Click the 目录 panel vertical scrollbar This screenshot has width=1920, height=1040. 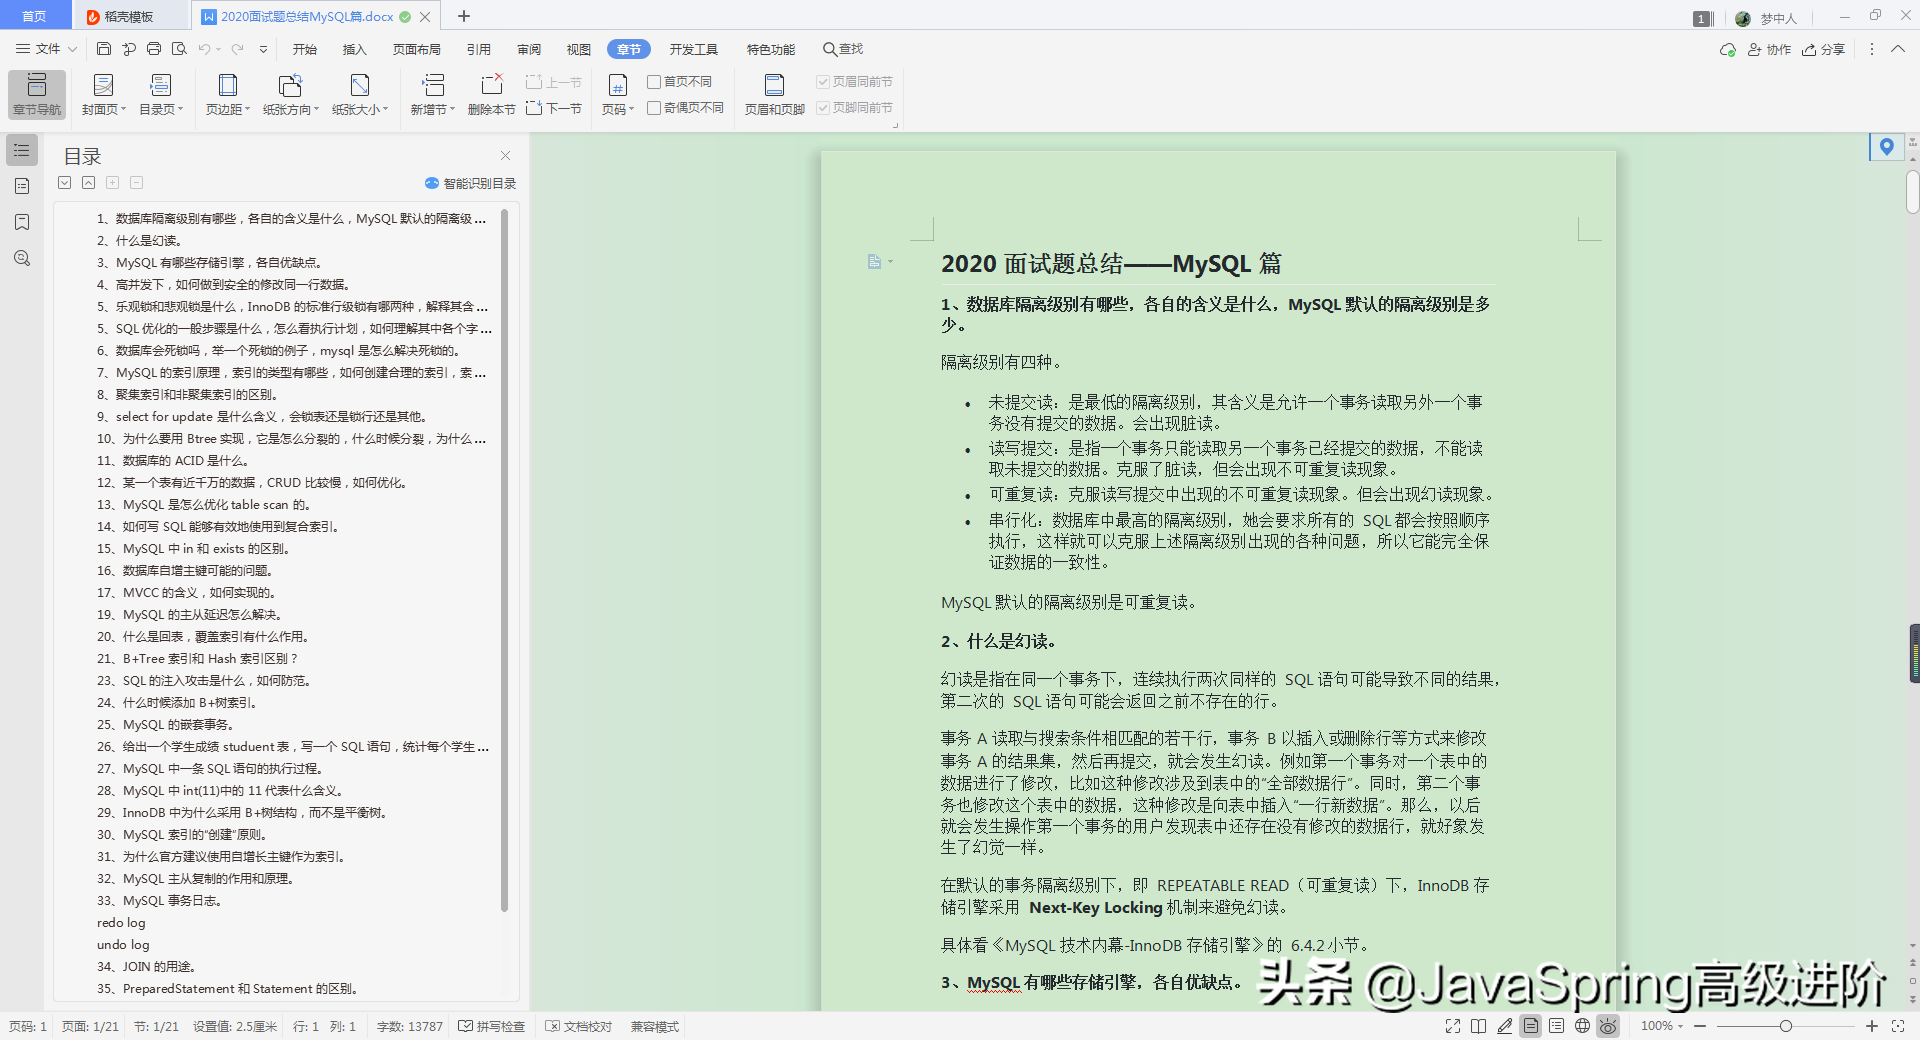tap(504, 560)
